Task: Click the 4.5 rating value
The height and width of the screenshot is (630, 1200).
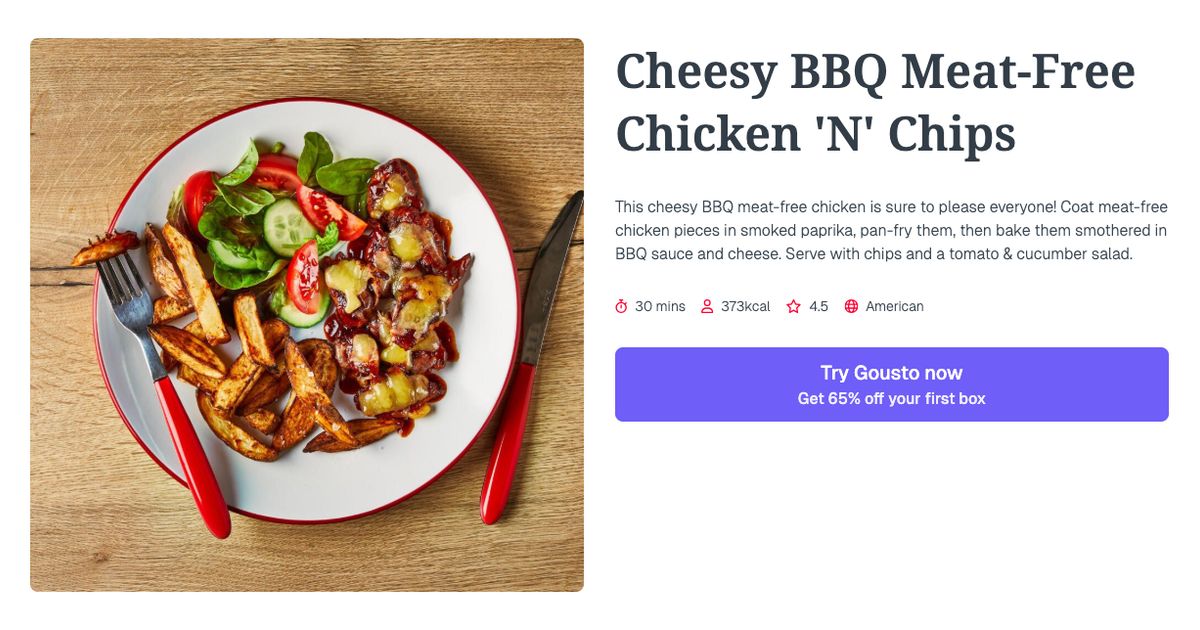Action: tap(819, 306)
